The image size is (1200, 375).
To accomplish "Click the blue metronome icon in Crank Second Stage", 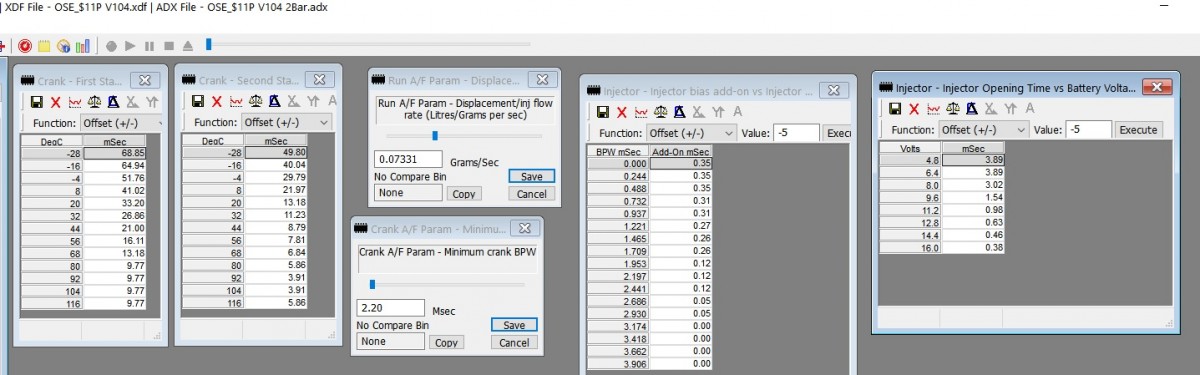I will pyautogui.click(x=275, y=102).
